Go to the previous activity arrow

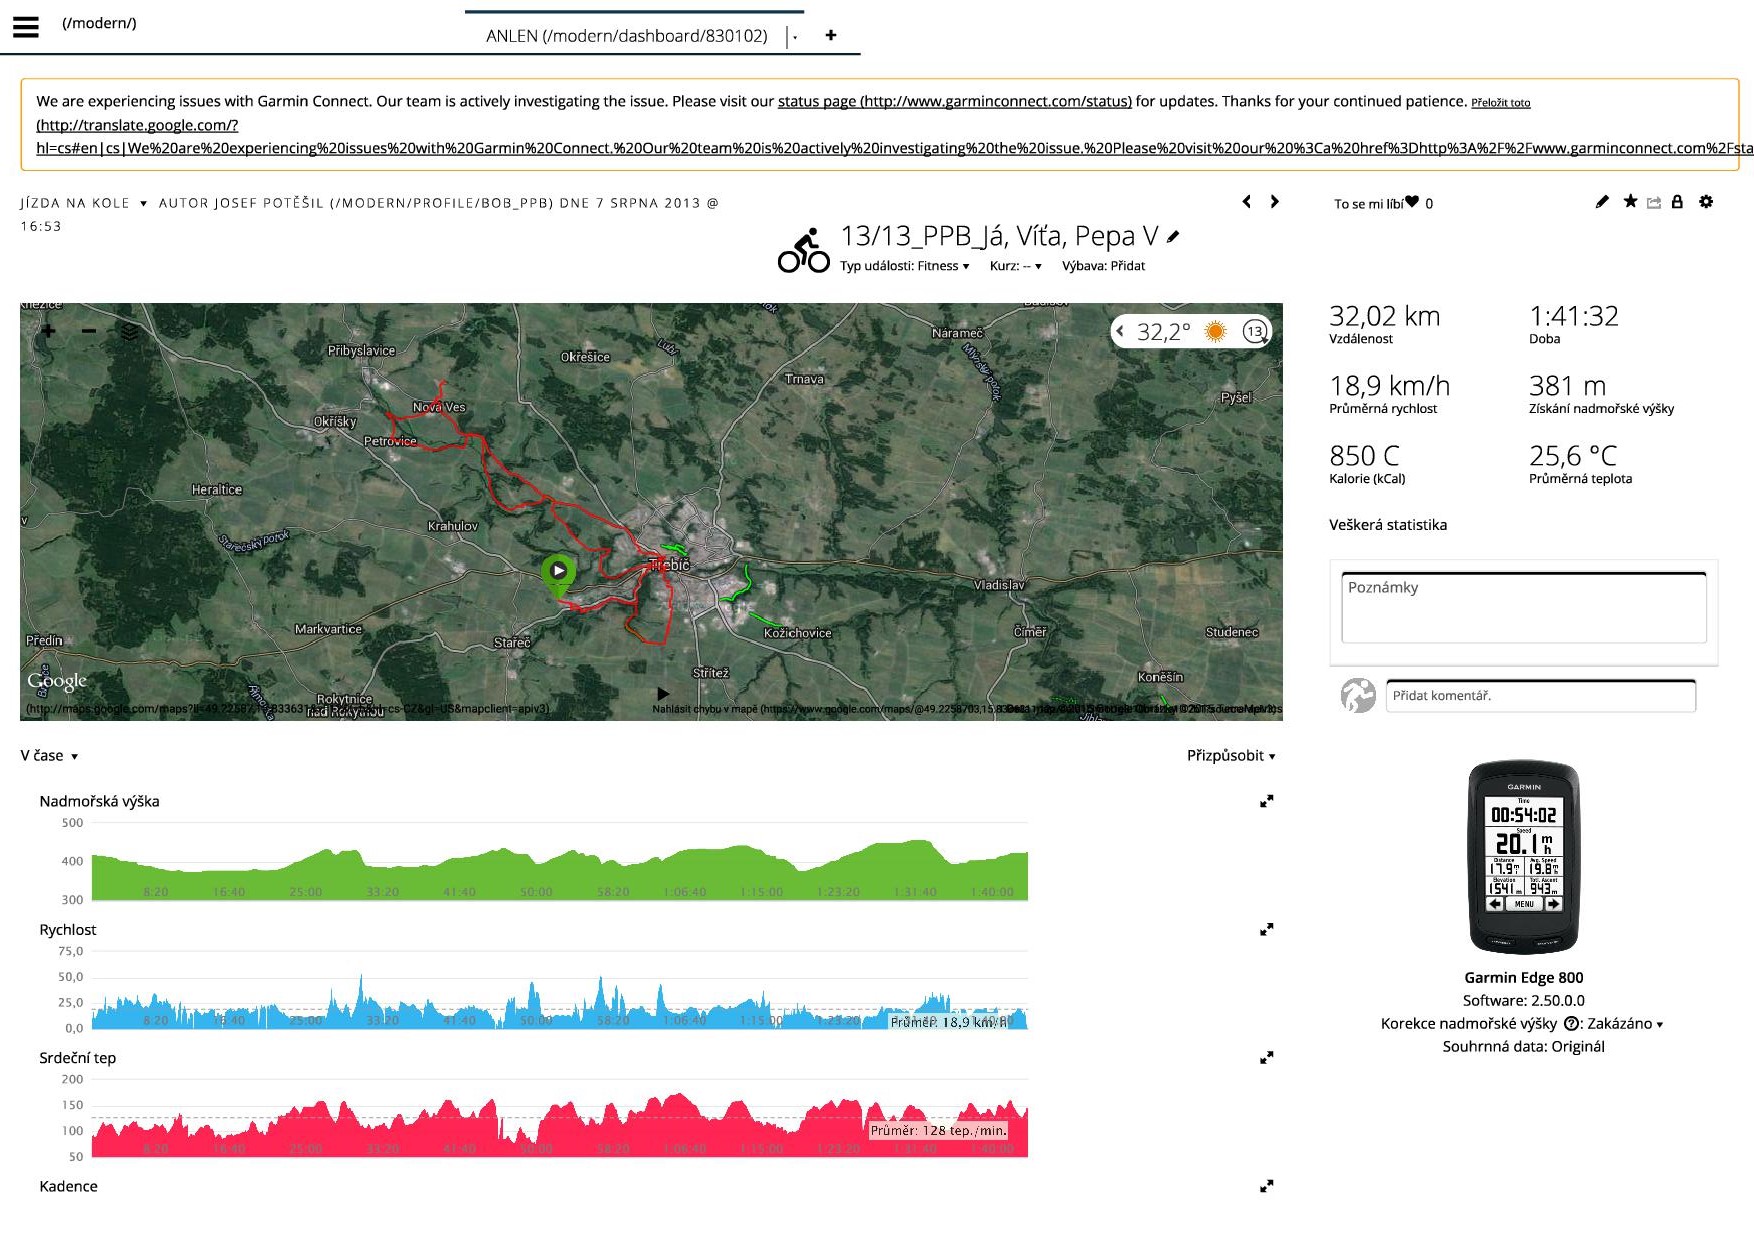(x=1246, y=202)
